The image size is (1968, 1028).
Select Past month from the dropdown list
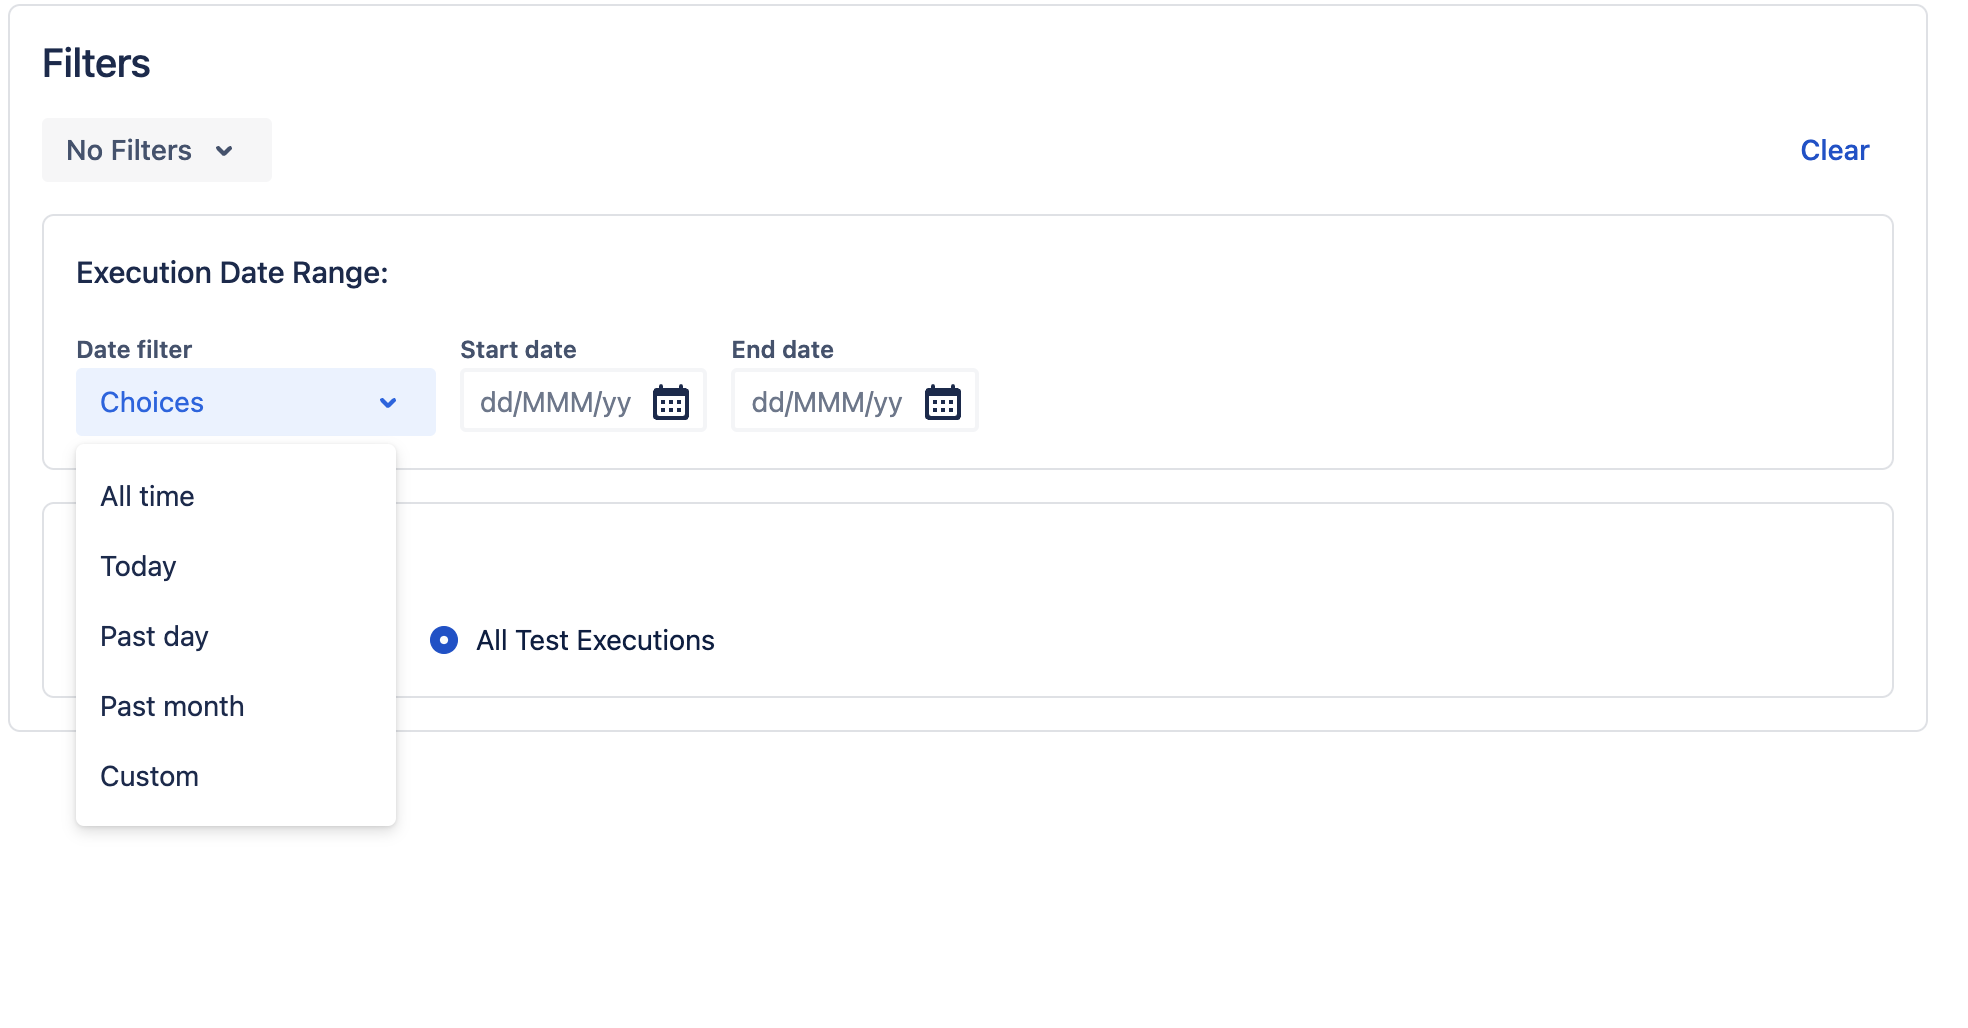(172, 706)
